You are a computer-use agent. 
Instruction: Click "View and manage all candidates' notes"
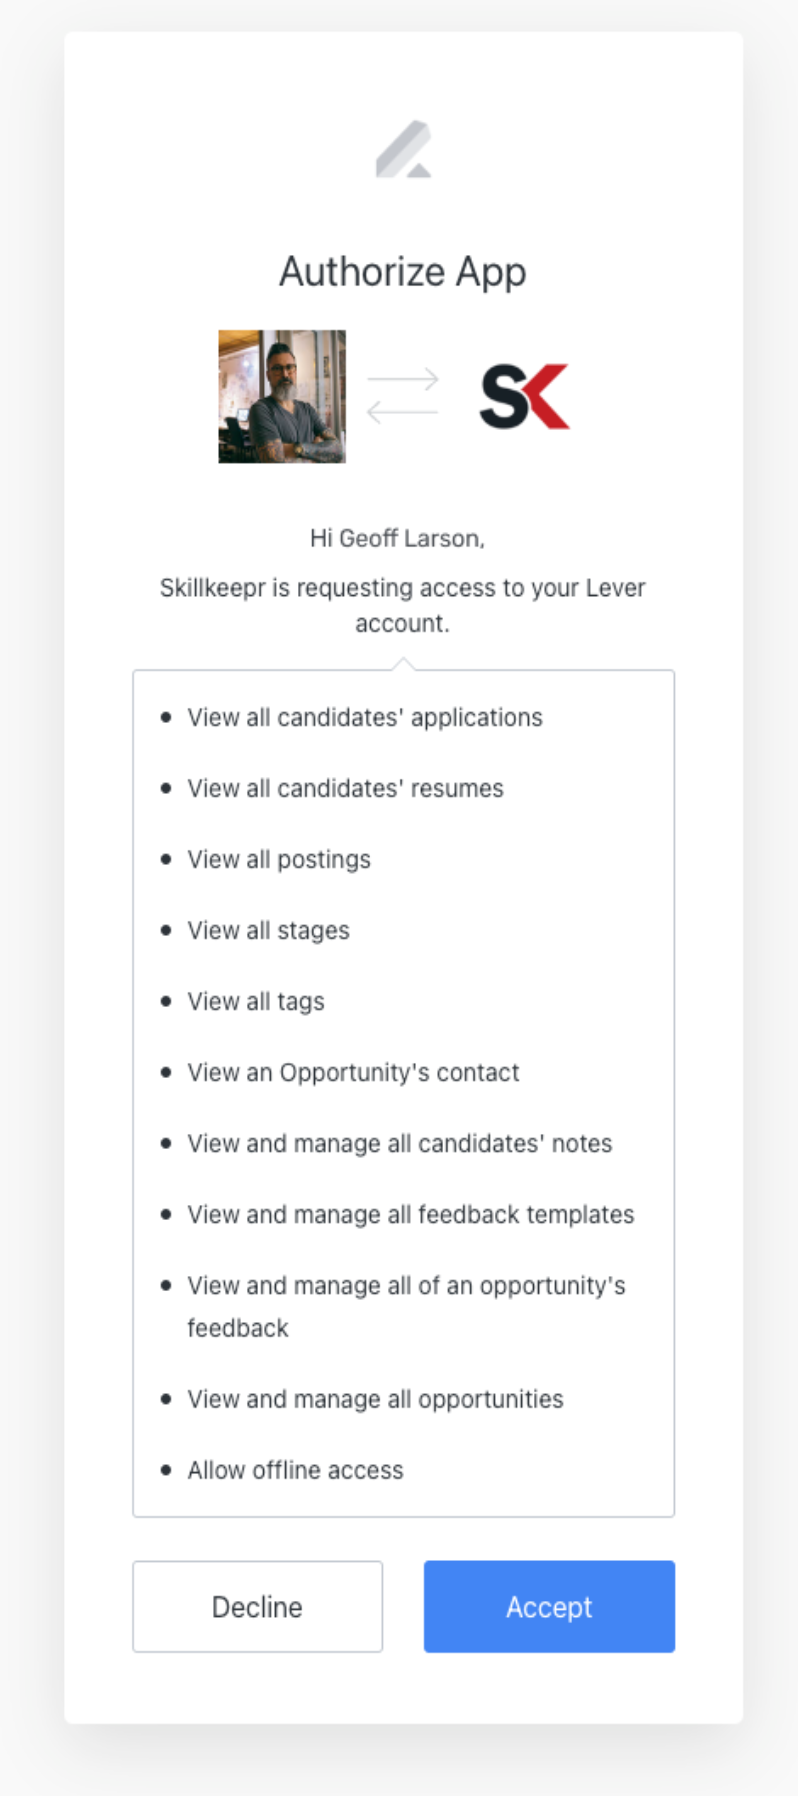399,1144
